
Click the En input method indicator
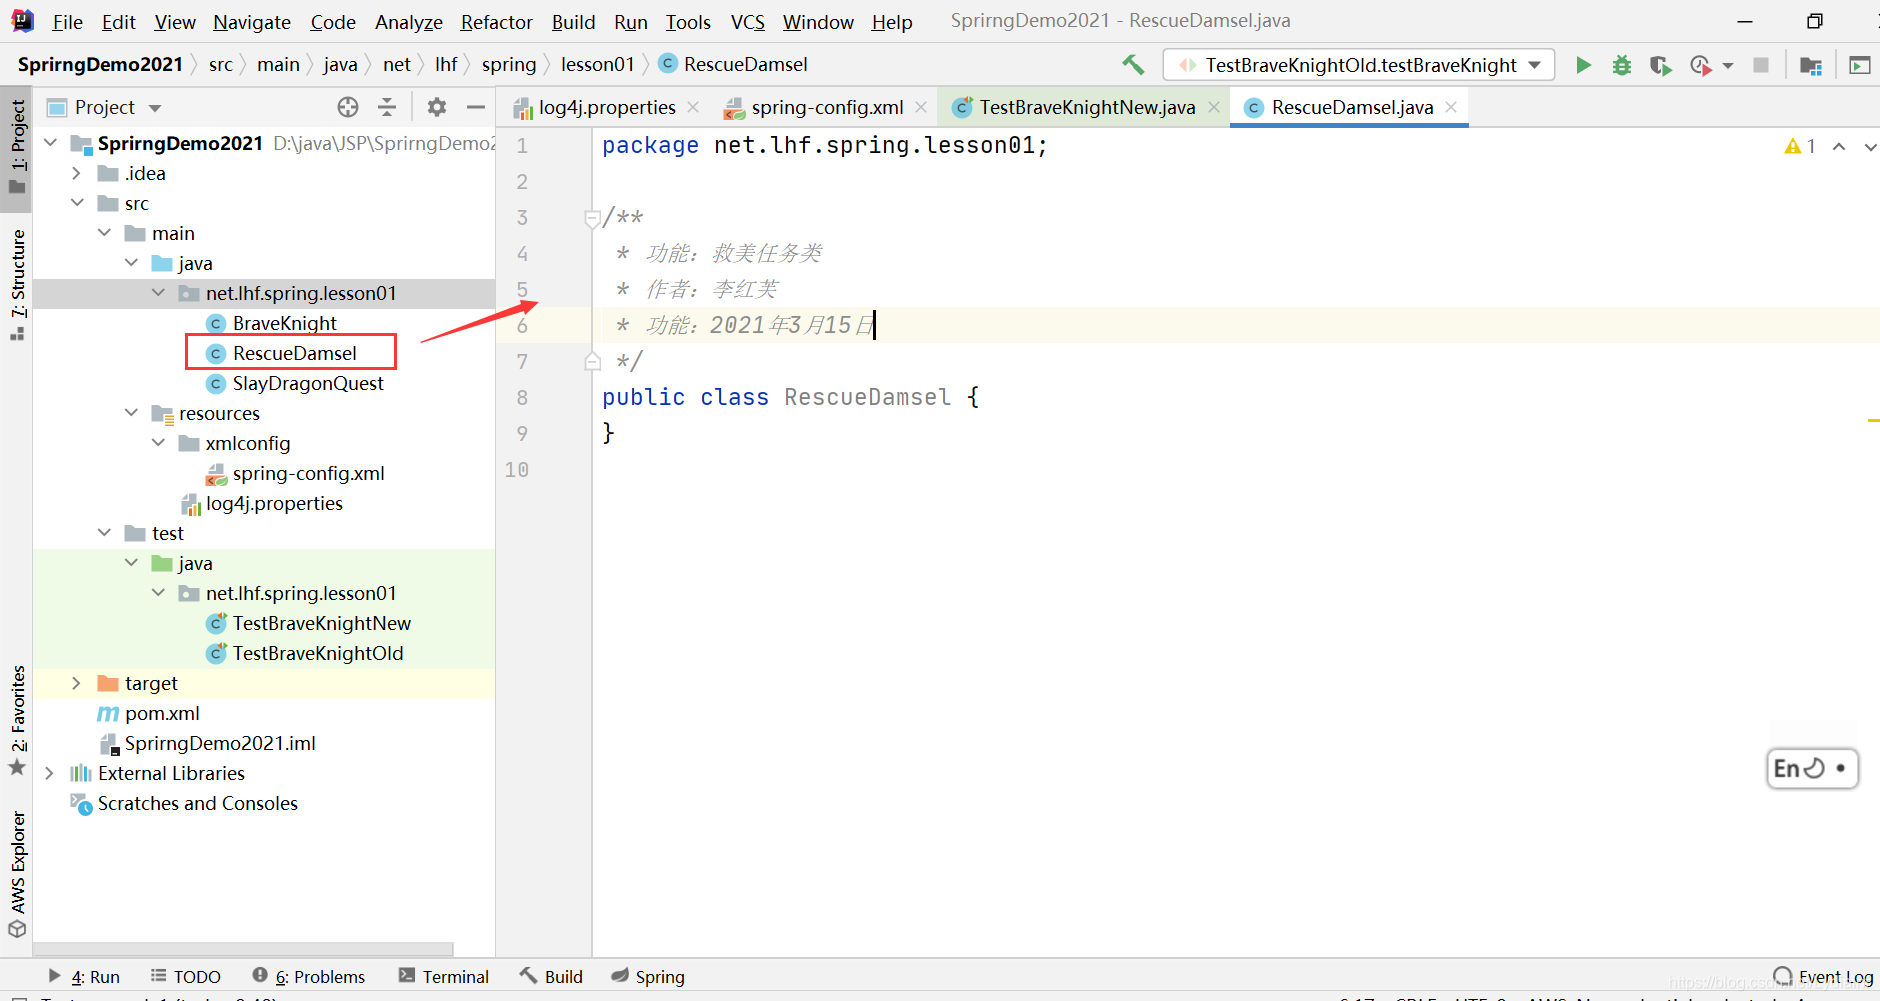(x=1811, y=768)
